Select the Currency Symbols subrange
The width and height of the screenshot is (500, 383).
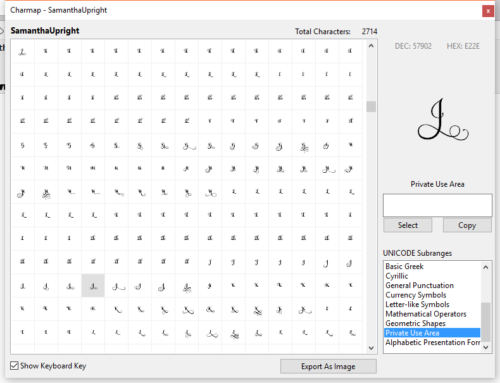[x=432, y=295]
